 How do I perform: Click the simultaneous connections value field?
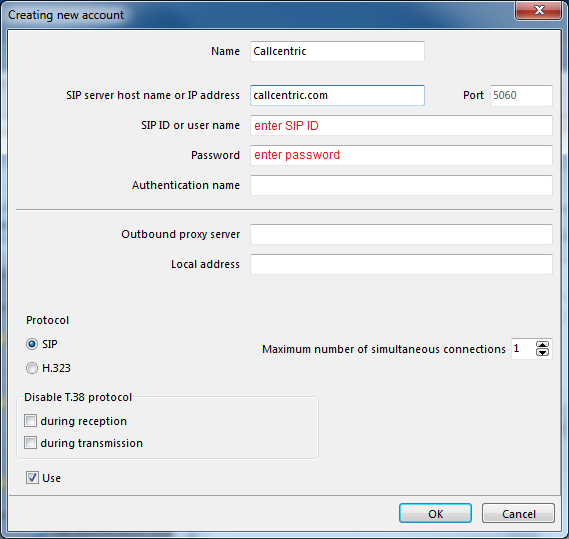tap(523, 349)
